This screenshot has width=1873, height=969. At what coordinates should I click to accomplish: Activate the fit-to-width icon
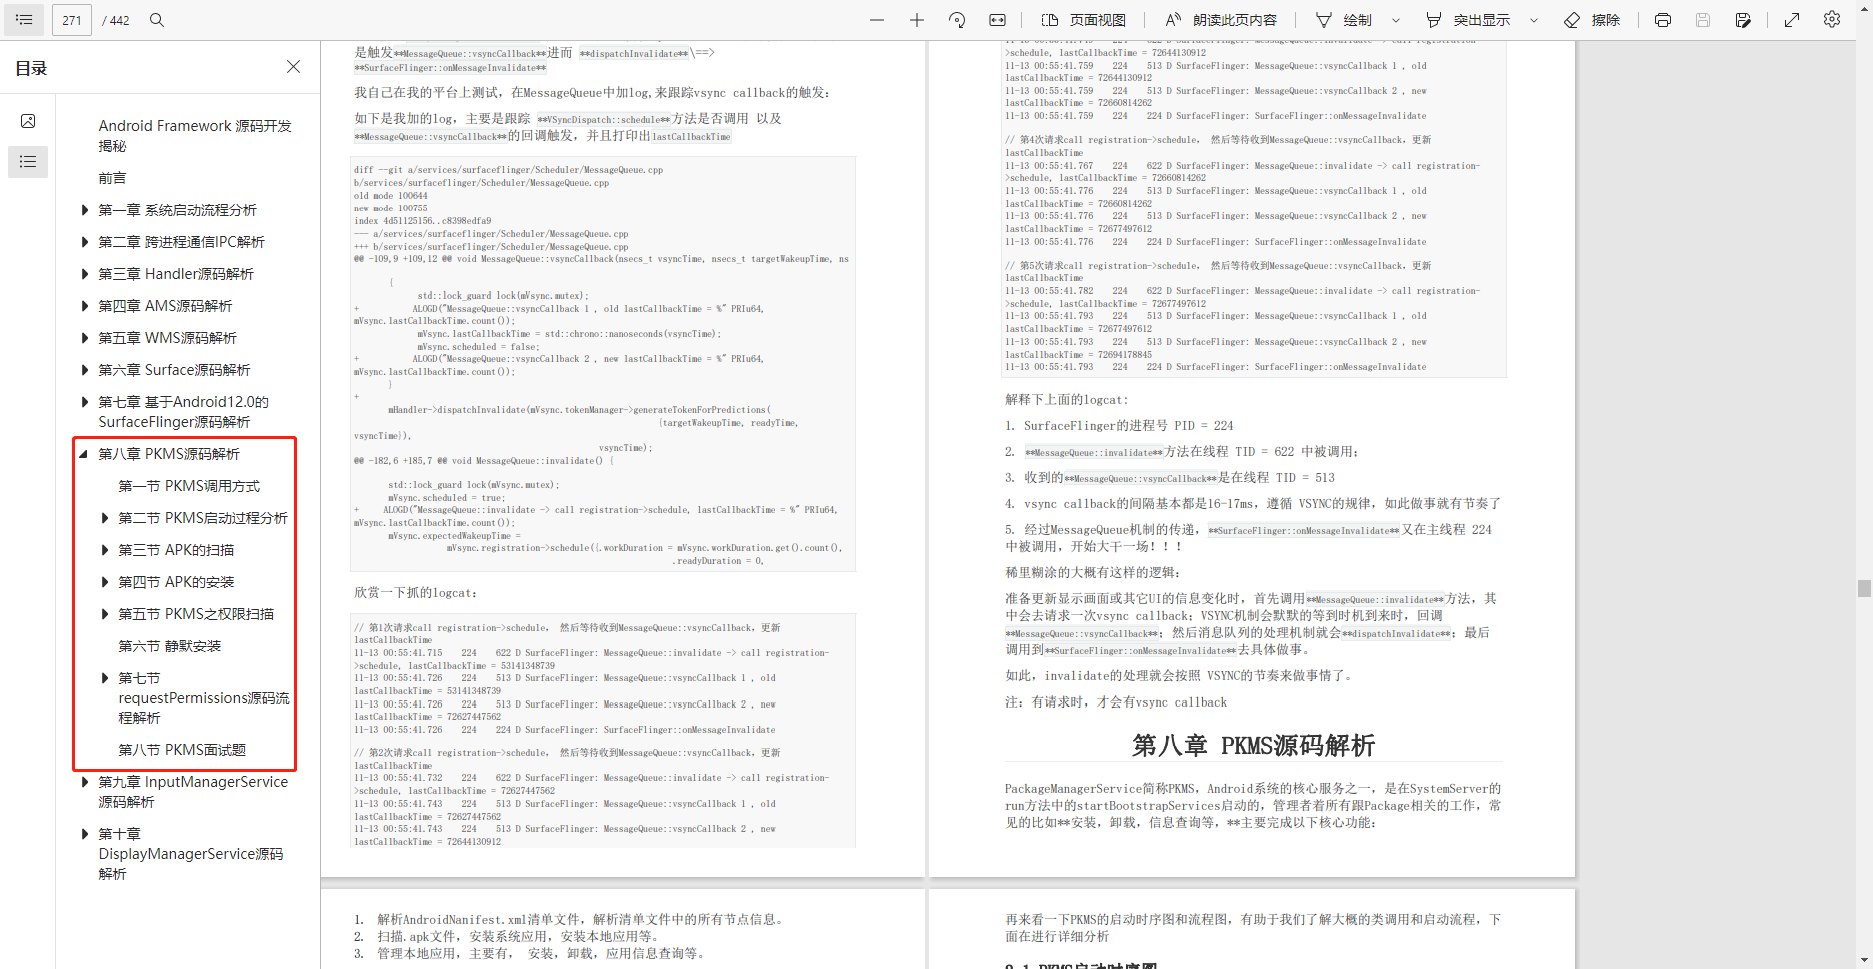click(x=997, y=19)
